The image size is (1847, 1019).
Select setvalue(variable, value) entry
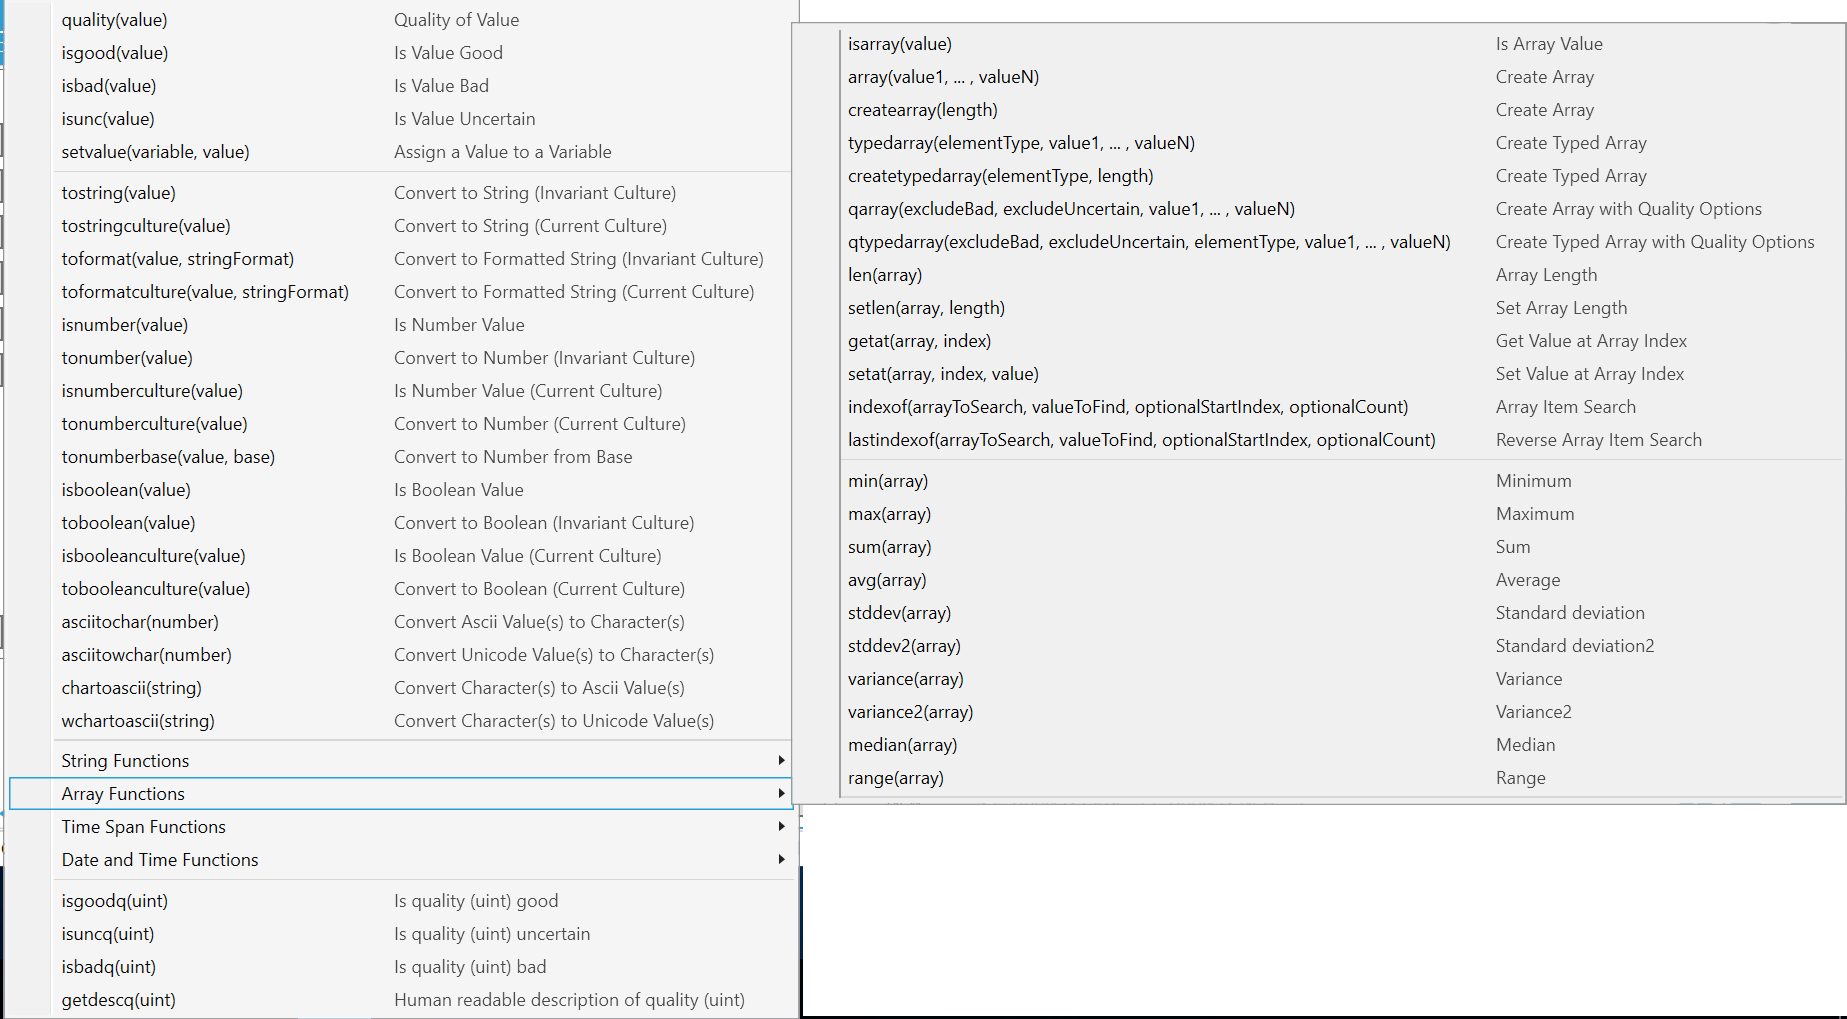point(155,152)
